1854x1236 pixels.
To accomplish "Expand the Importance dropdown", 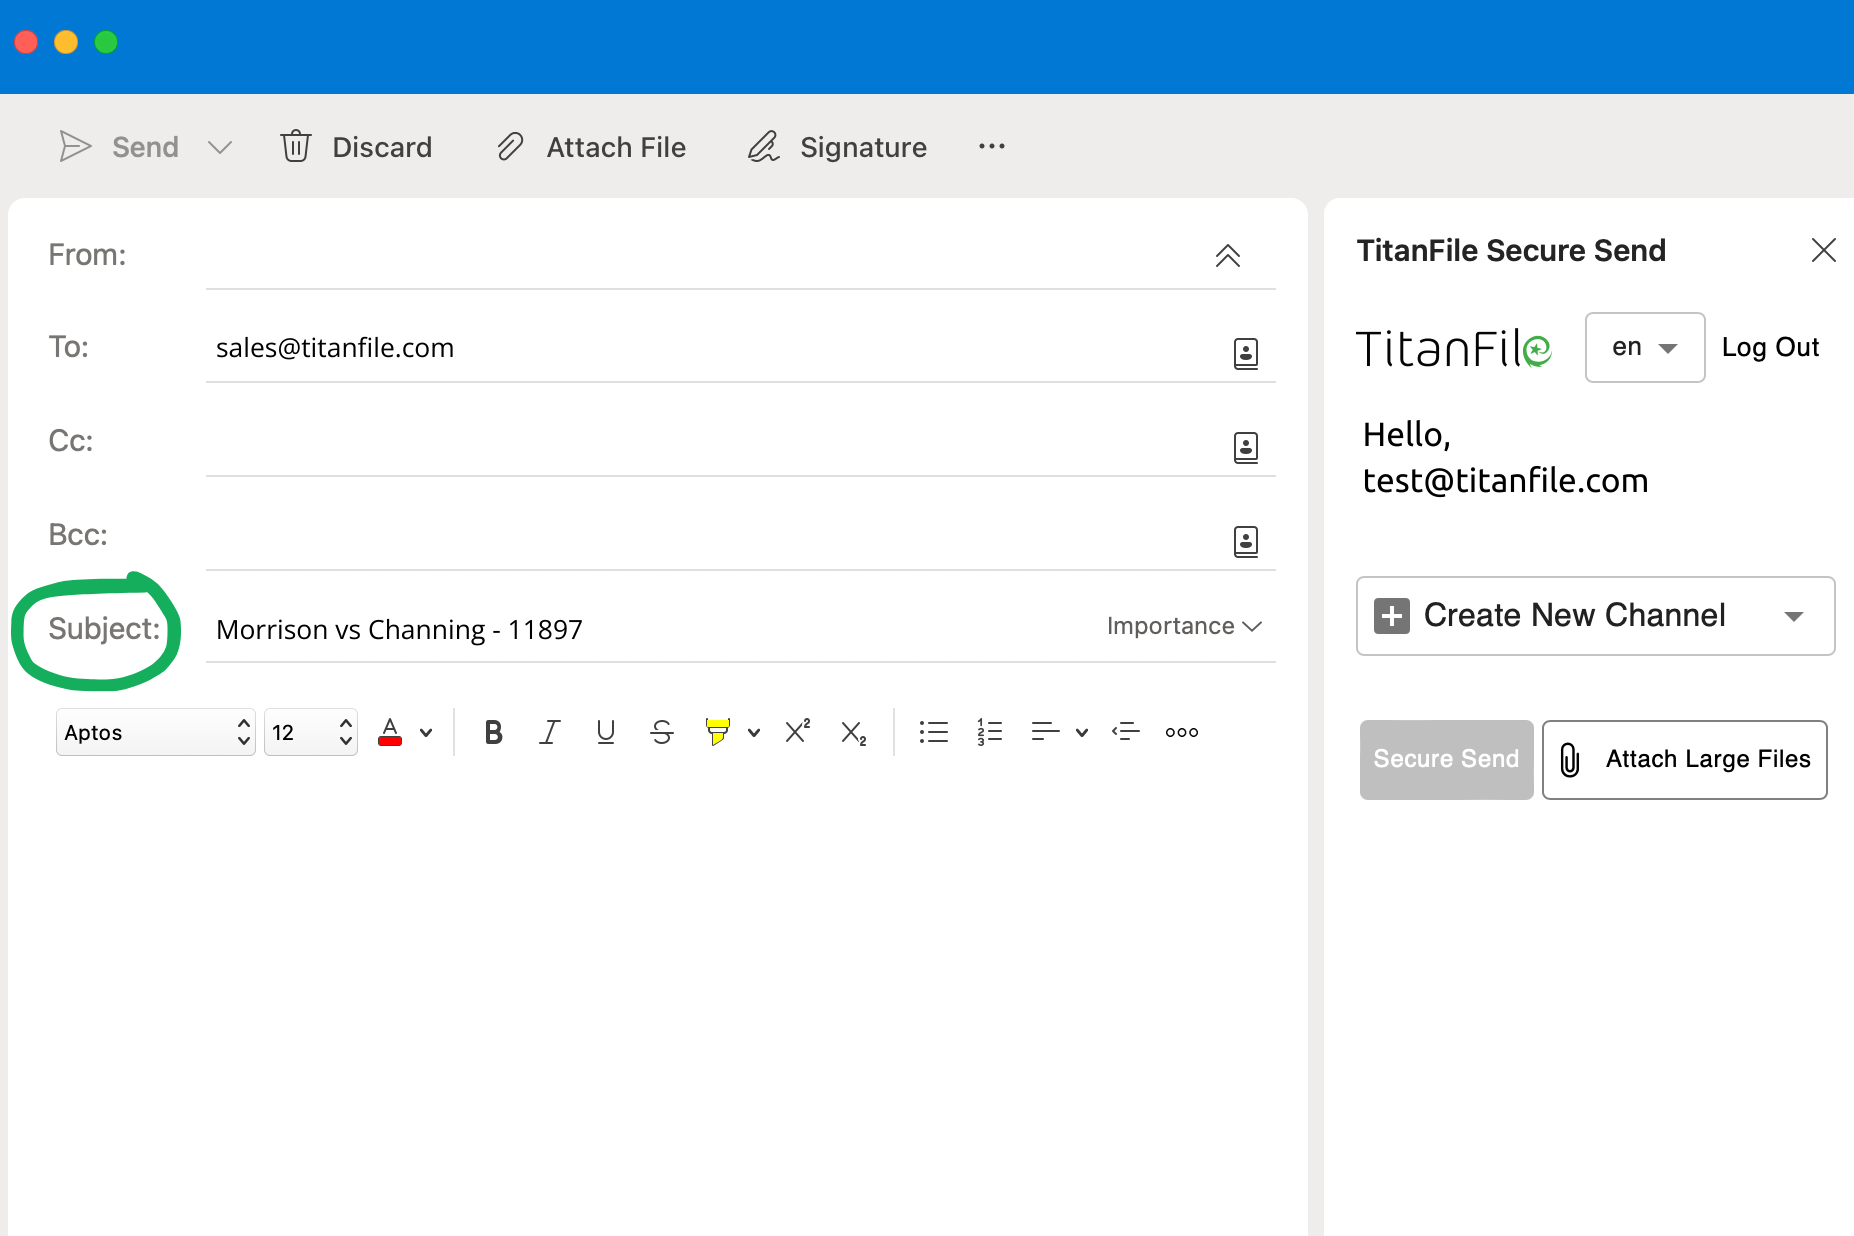I will 1184,626.
